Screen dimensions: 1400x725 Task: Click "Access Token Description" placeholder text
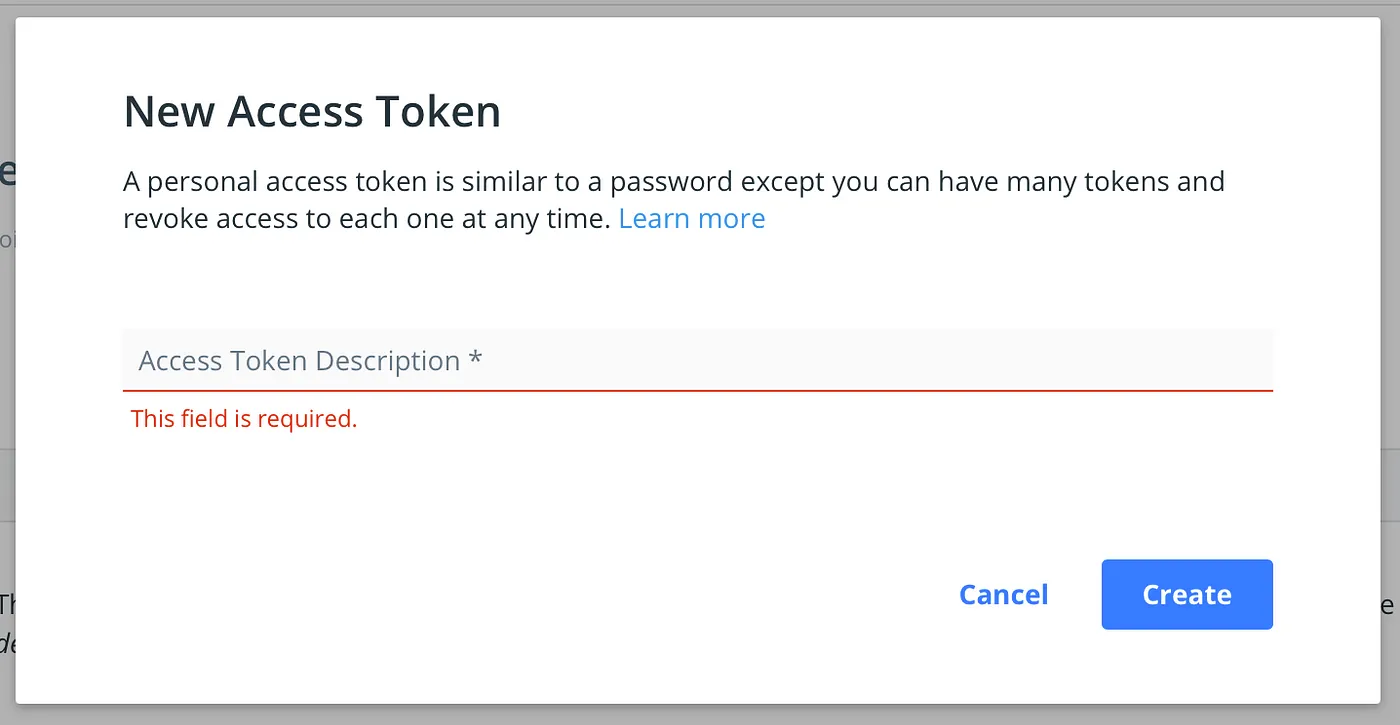(299, 360)
